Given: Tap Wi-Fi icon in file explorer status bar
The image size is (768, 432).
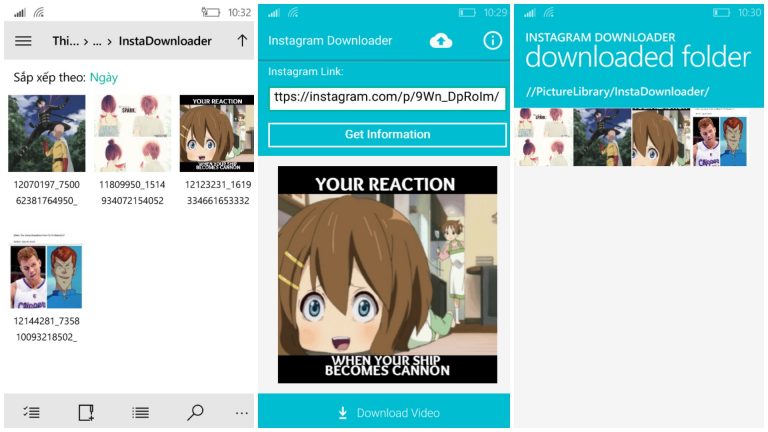Looking at the screenshot, I should pyautogui.click(x=39, y=13).
